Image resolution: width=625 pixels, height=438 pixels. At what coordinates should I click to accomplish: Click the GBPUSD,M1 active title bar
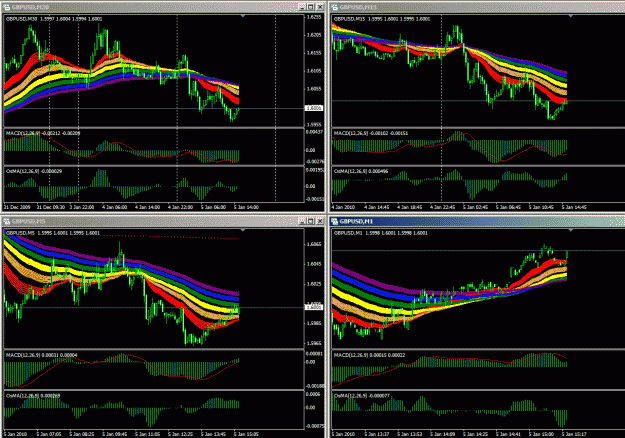(x=477, y=221)
